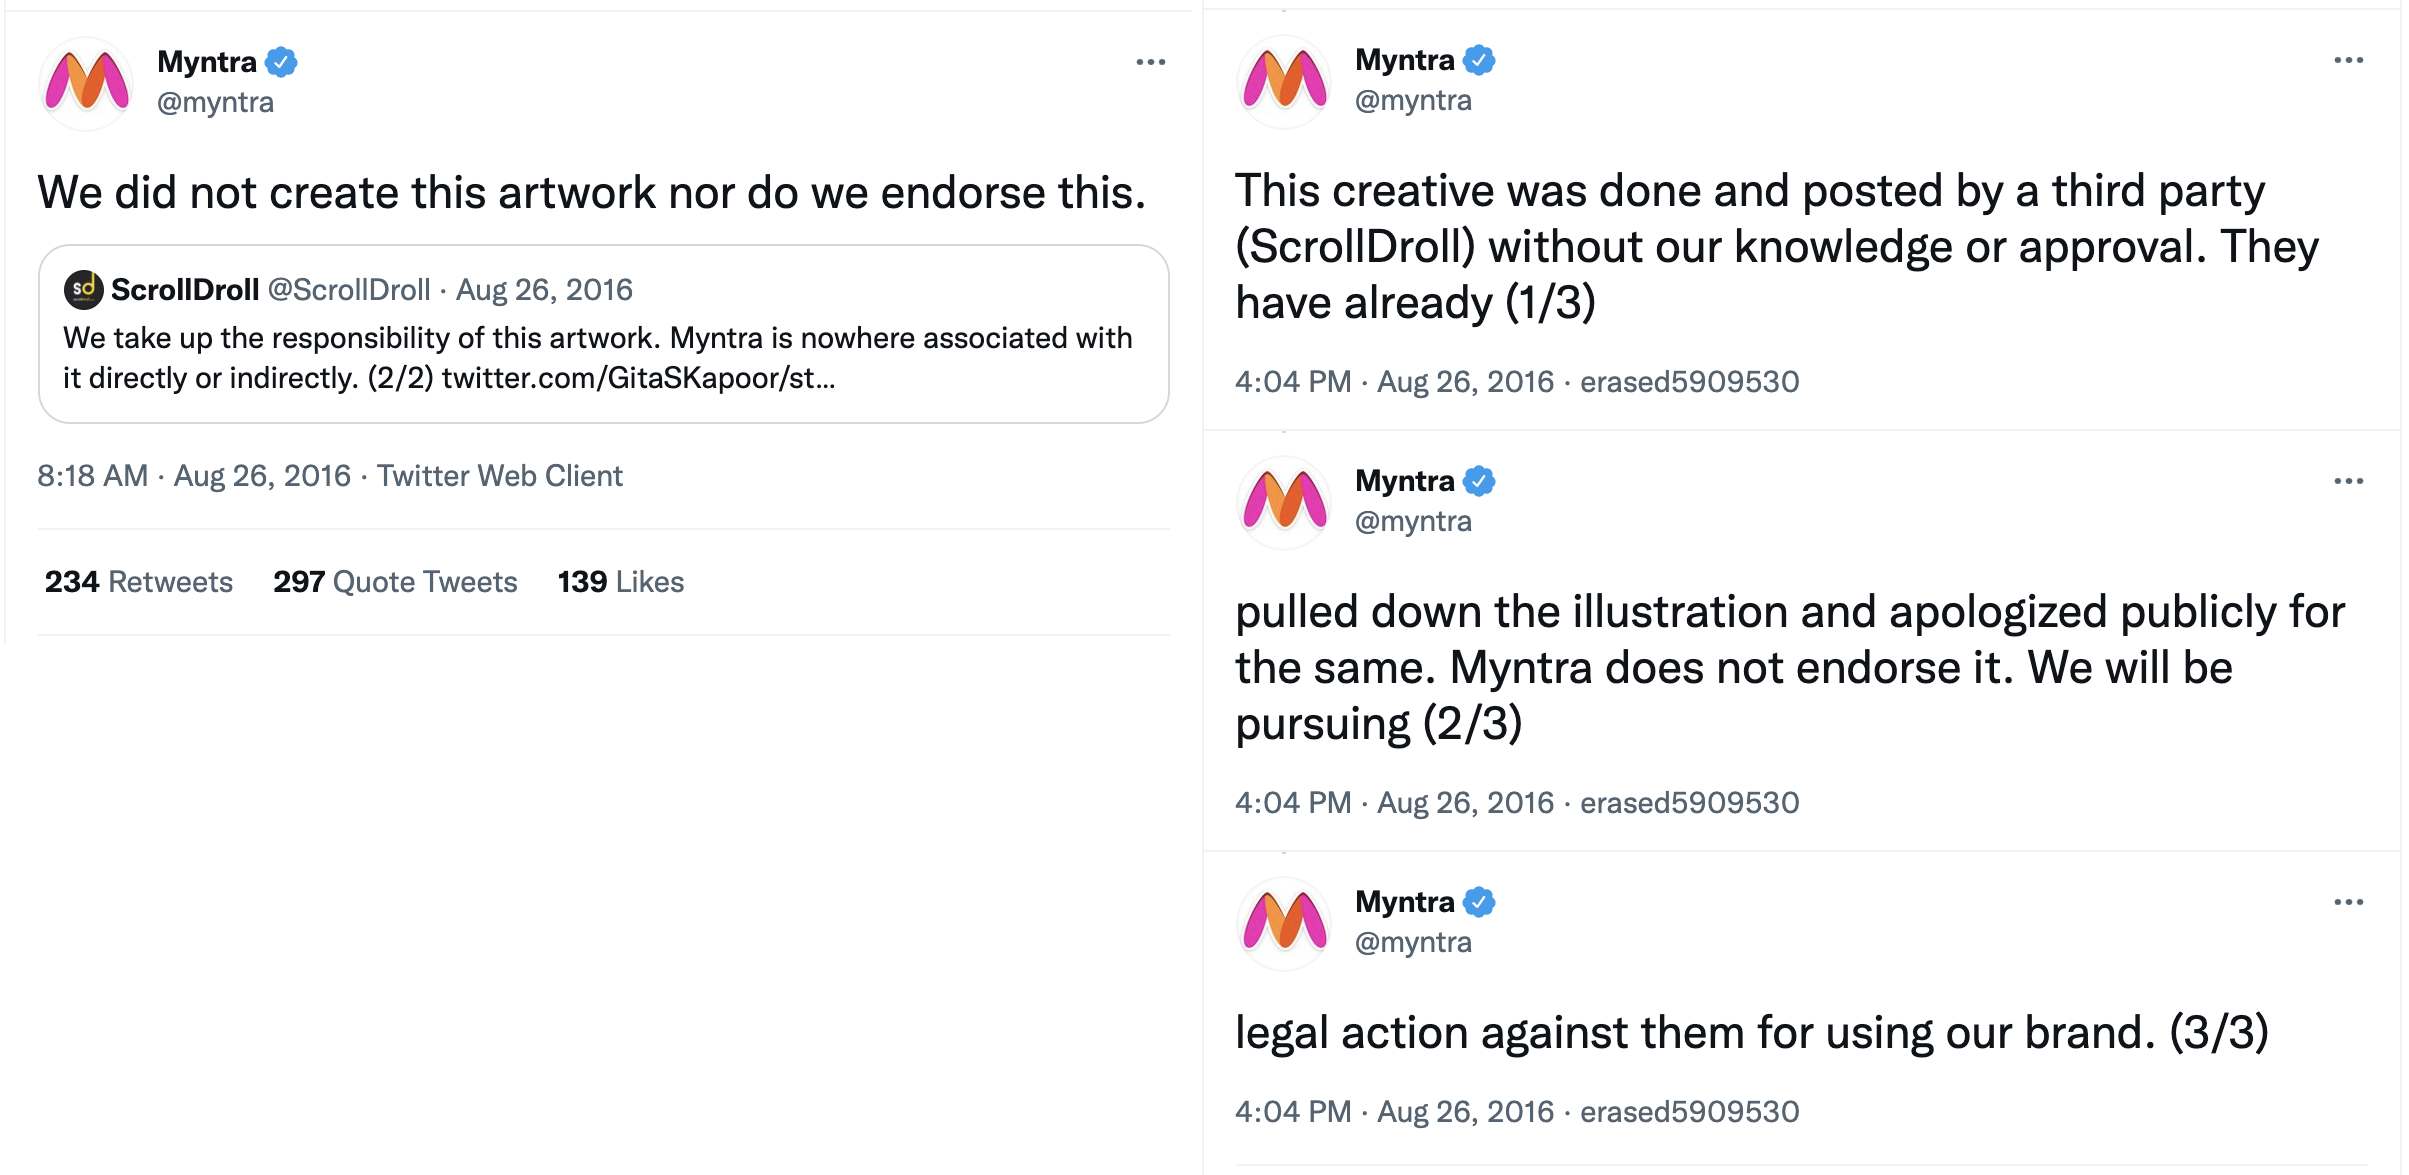Click verified badge on the (2/3) tweet
This screenshot has height=1175, width=2409.
point(1479,481)
